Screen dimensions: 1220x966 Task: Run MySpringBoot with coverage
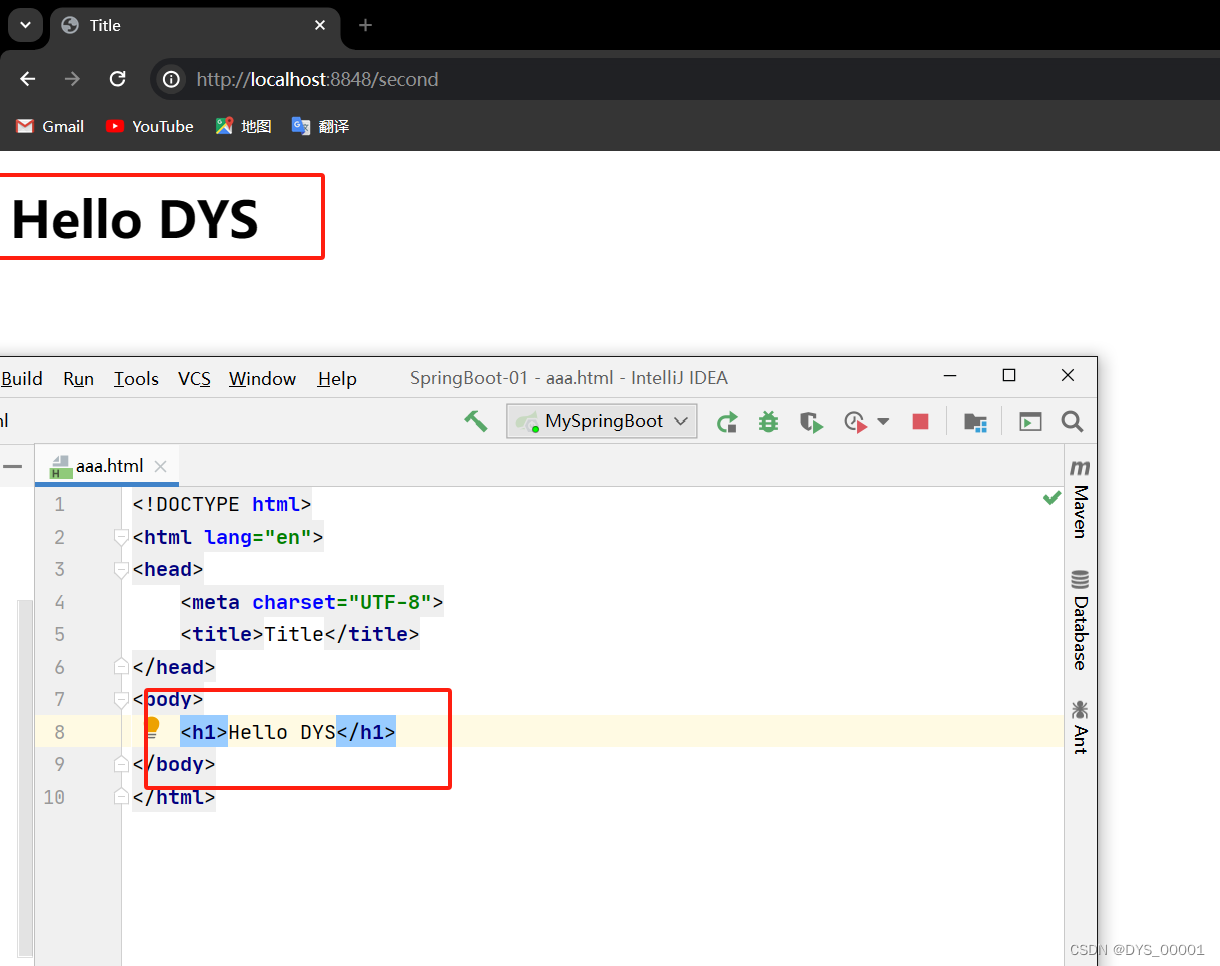point(811,421)
